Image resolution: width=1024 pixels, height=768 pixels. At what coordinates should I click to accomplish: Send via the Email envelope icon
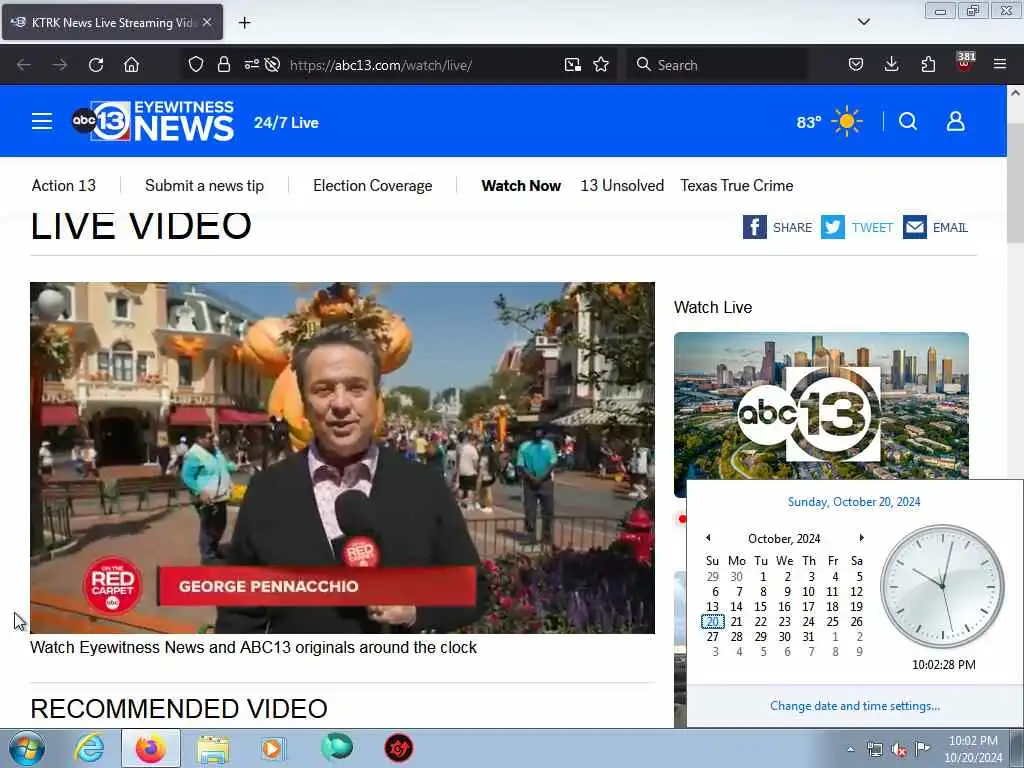(915, 227)
